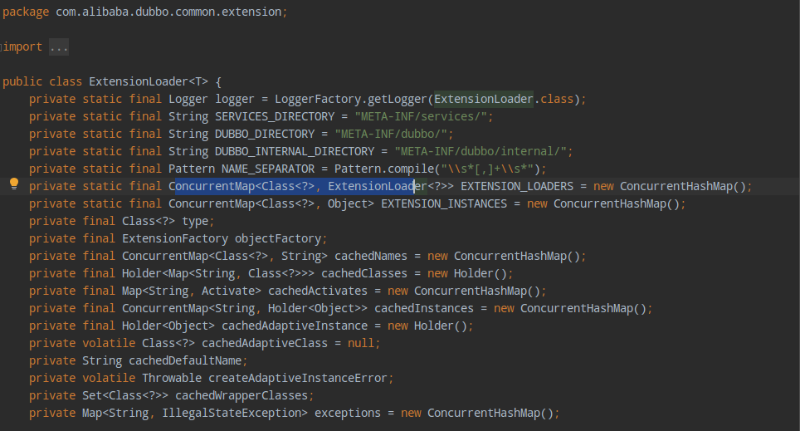Click the package name com.alibaba.dubbo.common.extension
The height and width of the screenshot is (431, 800).
(x=168, y=12)
